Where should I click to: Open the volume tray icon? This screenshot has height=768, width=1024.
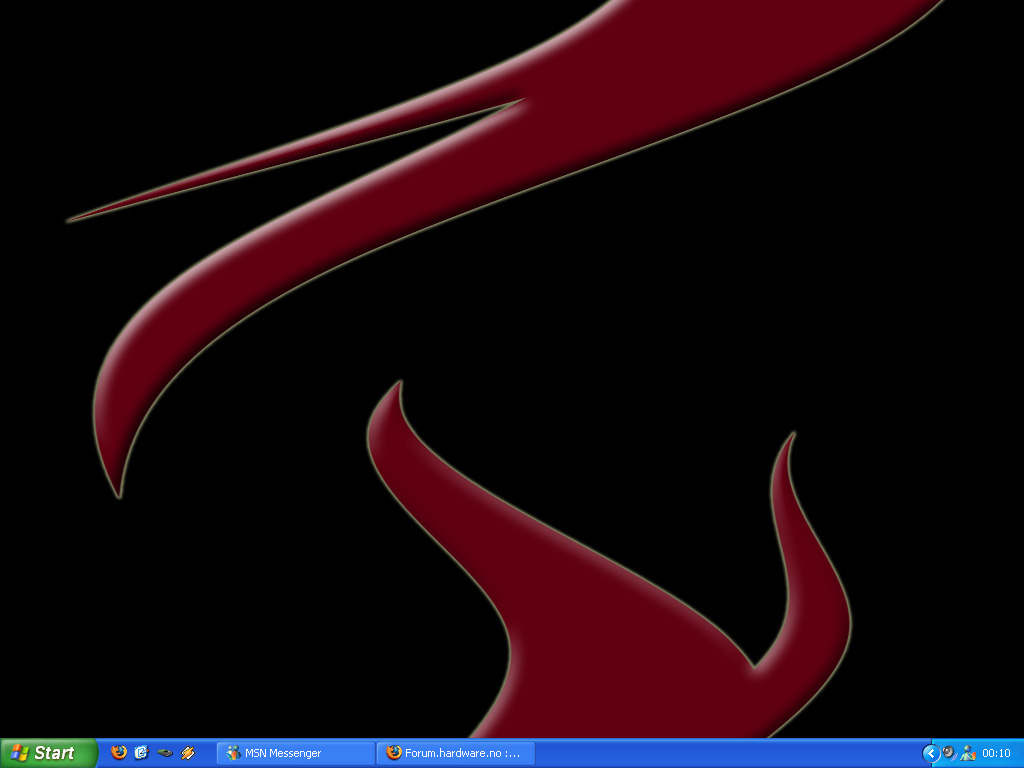click(x=950, y=753)
